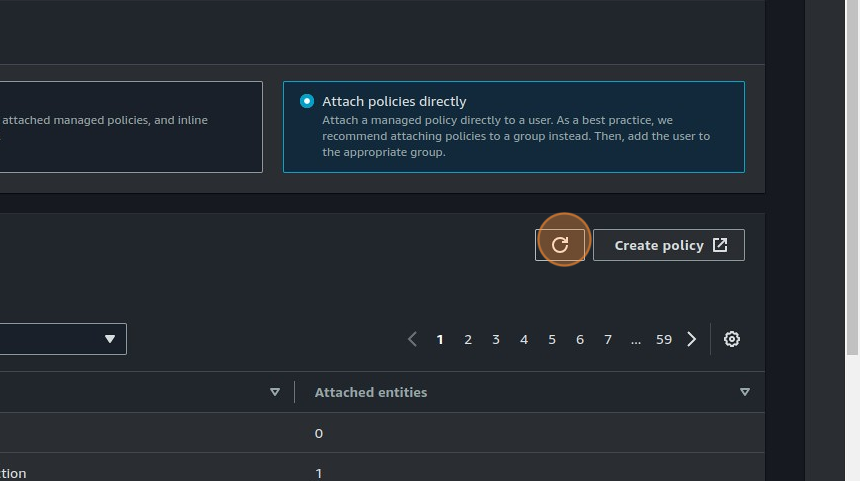
Task: Jump to page 3 of policies
Action: pyautogui.click(x=496, y=339)
